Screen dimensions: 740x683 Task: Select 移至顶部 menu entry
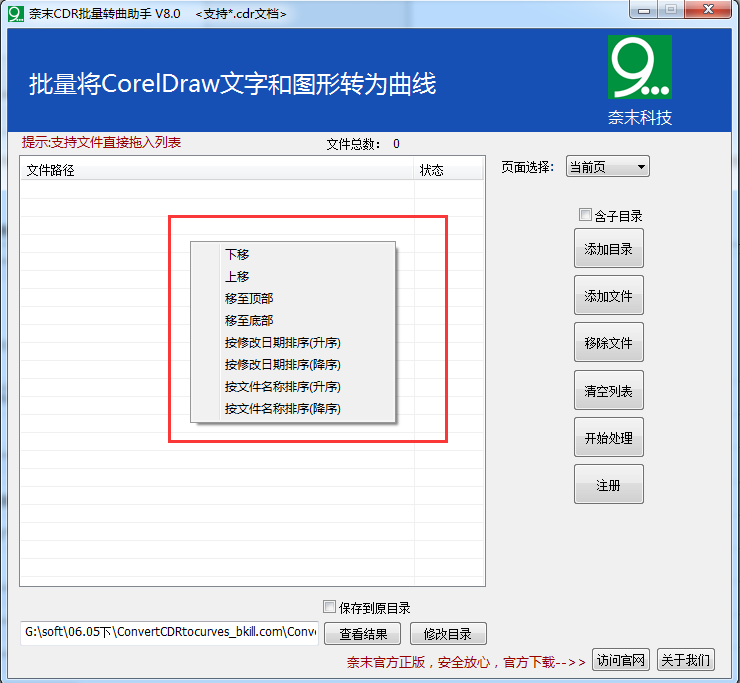[293, 298]
